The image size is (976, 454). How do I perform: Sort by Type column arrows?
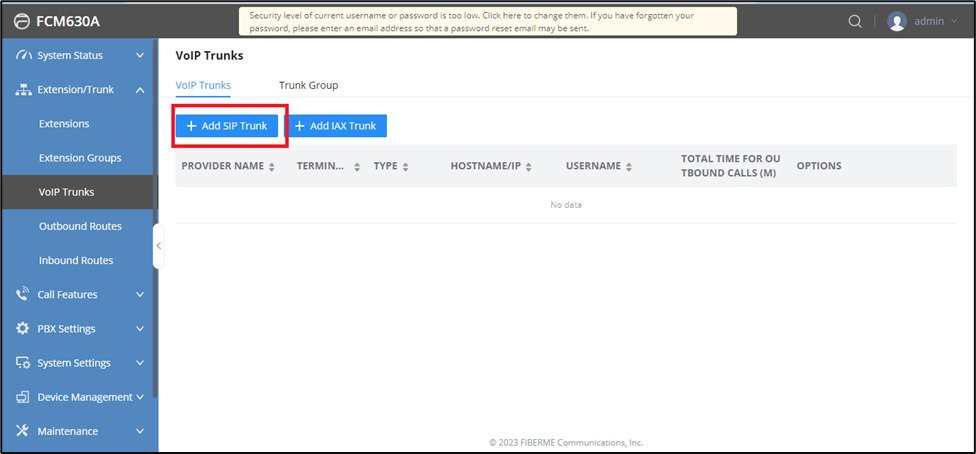point(405,167)
